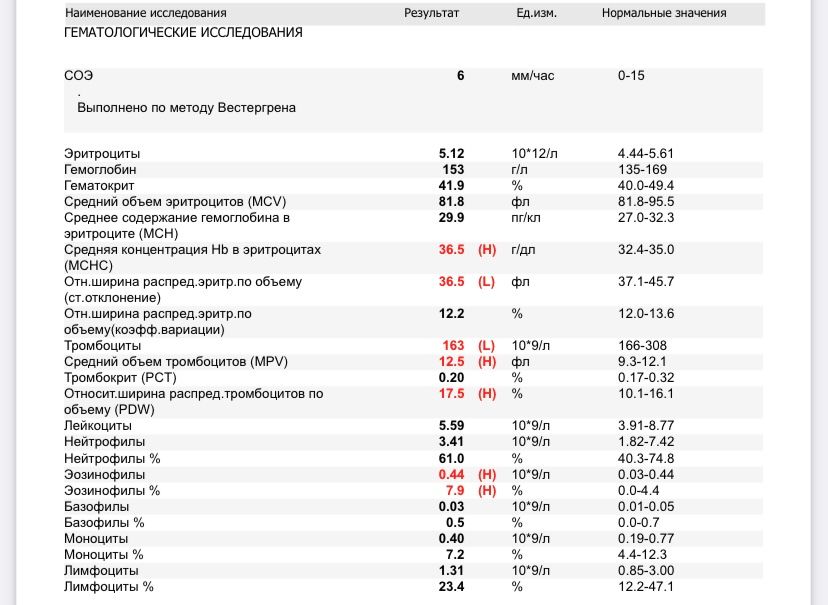The height and width of the screenshot is (605, 828).
Task: Select the "ГЕМАТОЛОГИЧЕСКИЕ ИССЛЕДОВАНИЯ" section heading
Action: [x=183, y=33]
